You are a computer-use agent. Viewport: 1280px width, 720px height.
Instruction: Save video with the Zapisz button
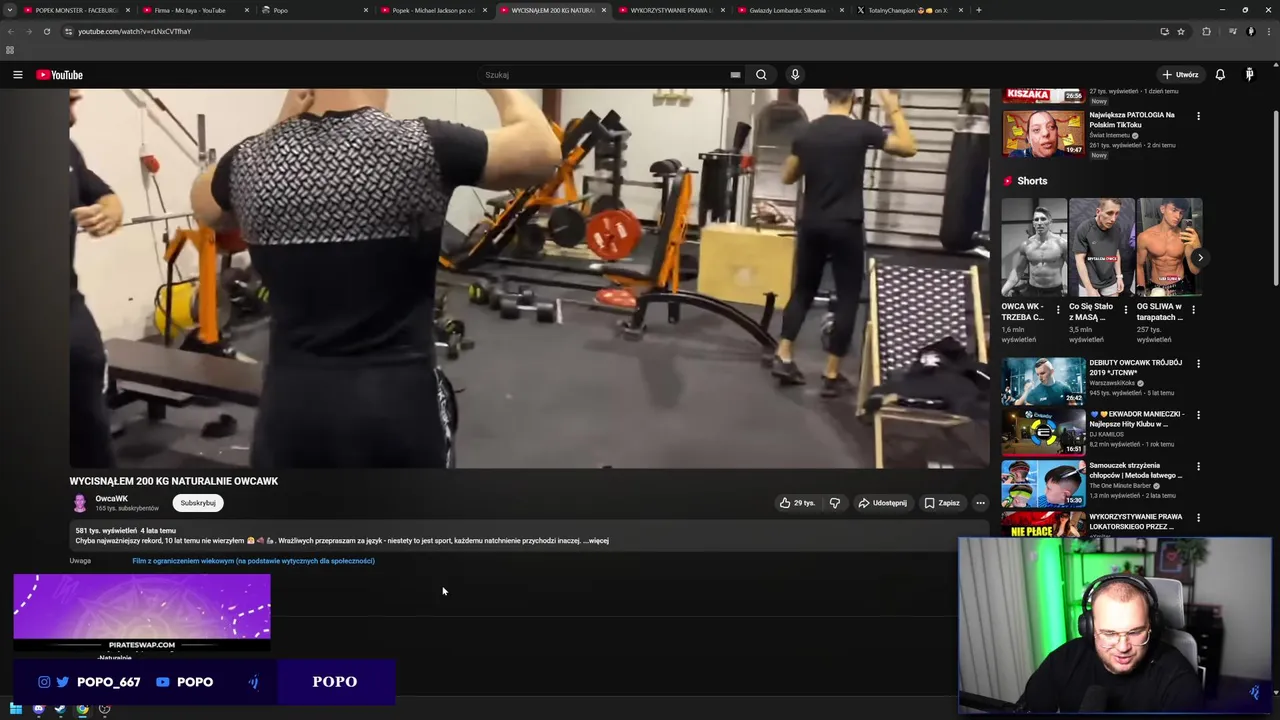tap(942, 503)
